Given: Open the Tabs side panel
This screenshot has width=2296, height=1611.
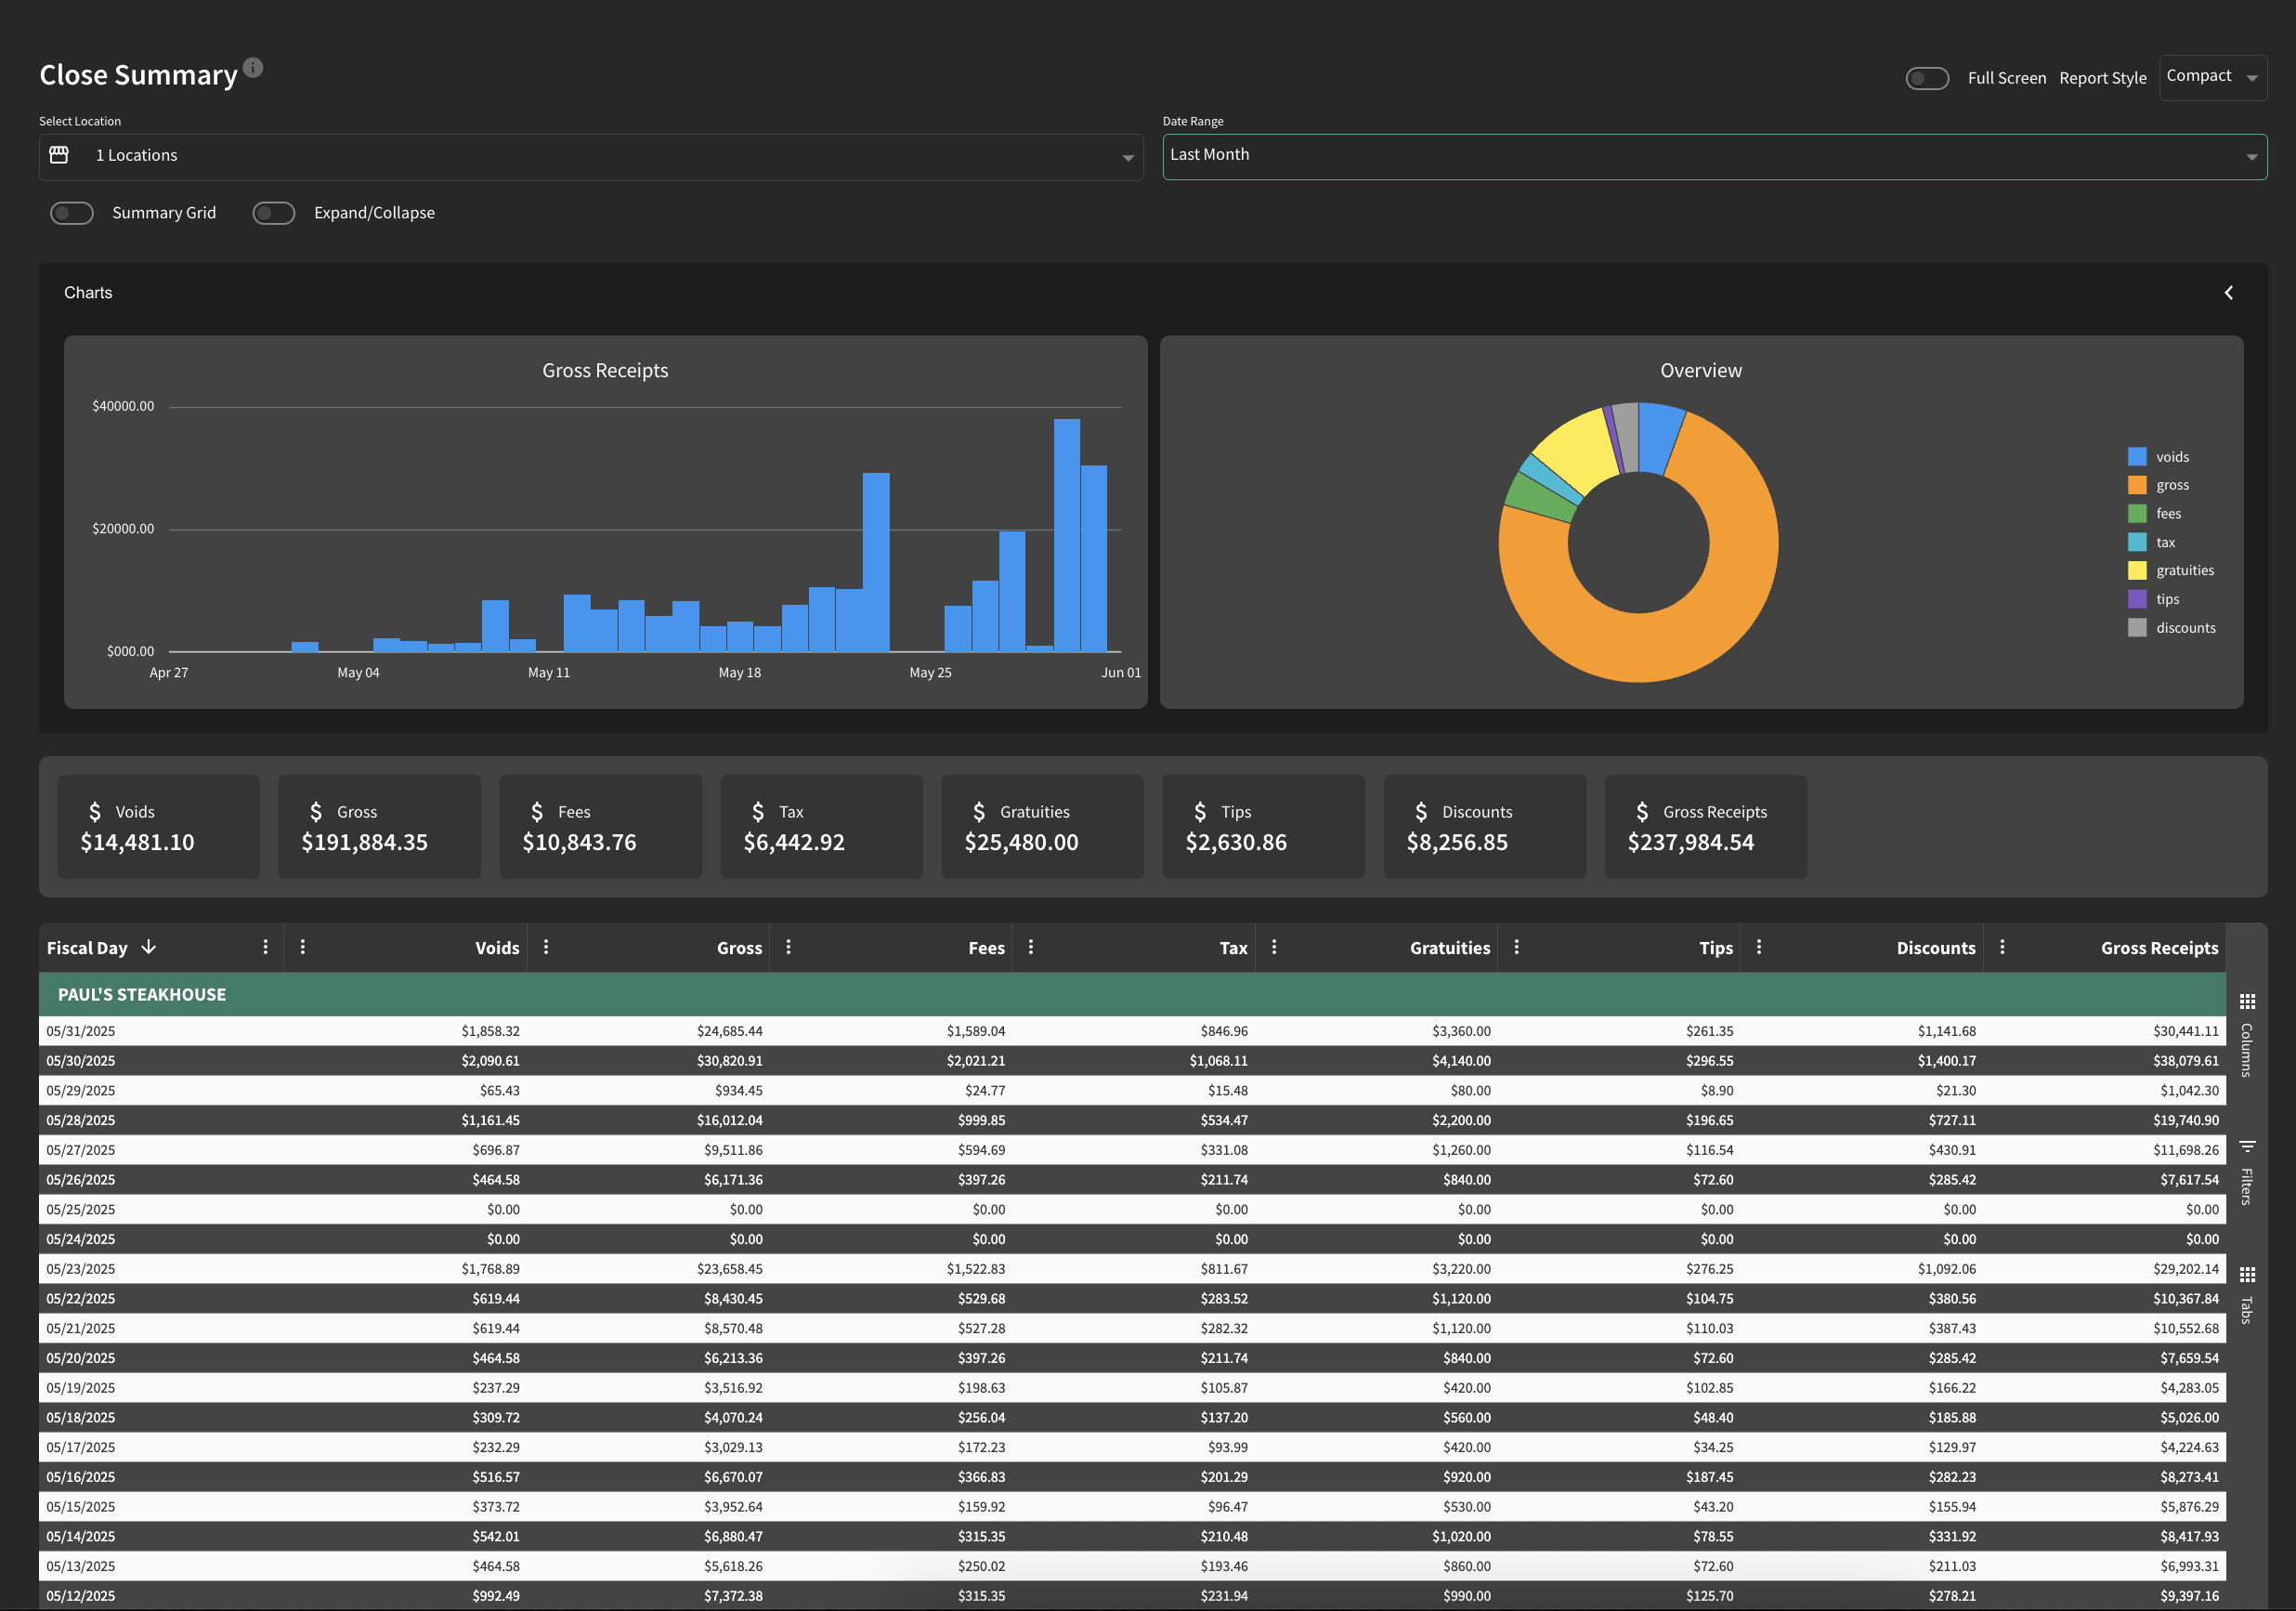Looking at the screenshot, I should [2247, 1295].
